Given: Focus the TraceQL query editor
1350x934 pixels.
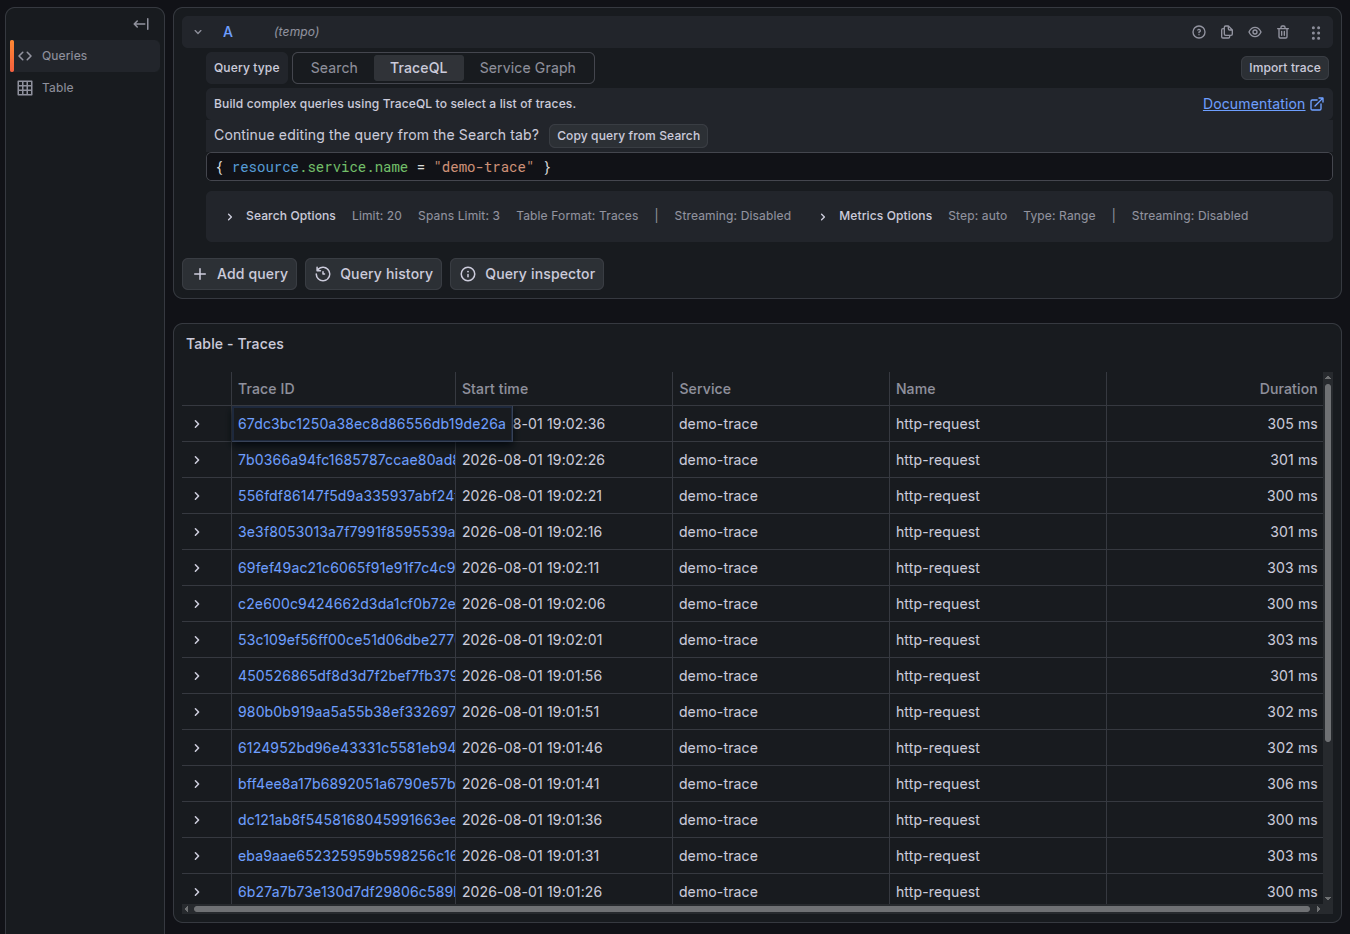Looking at the screenshot, I should [x=769, y=167].
